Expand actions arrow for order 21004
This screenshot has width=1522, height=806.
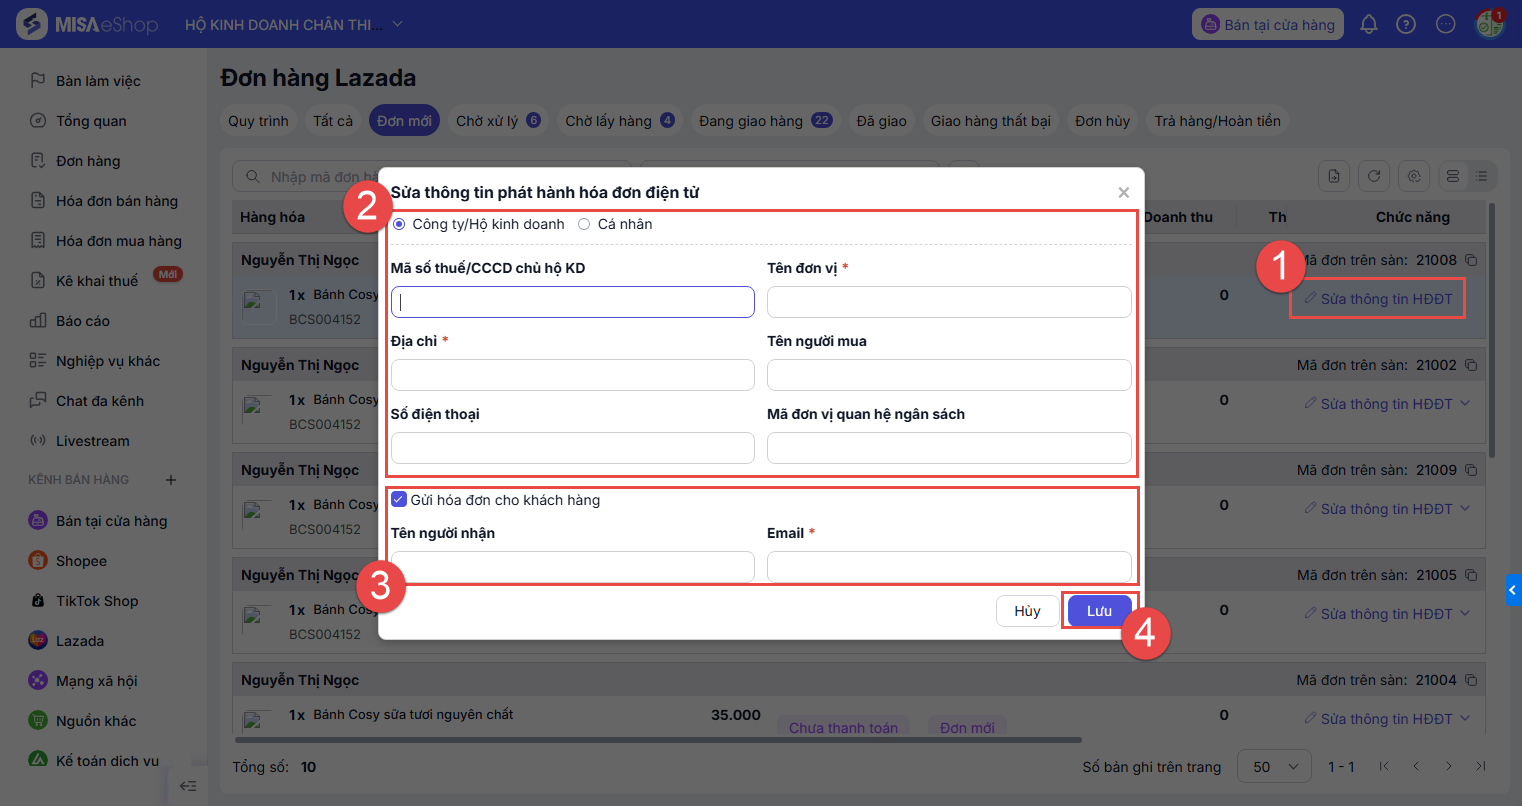pyautogui.click(x=1465, y=718)
